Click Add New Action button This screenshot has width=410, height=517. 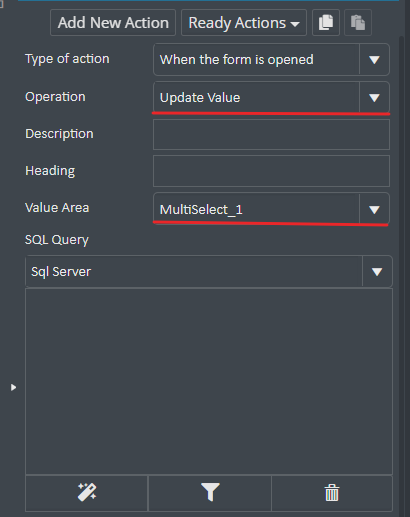click(113, 23)
